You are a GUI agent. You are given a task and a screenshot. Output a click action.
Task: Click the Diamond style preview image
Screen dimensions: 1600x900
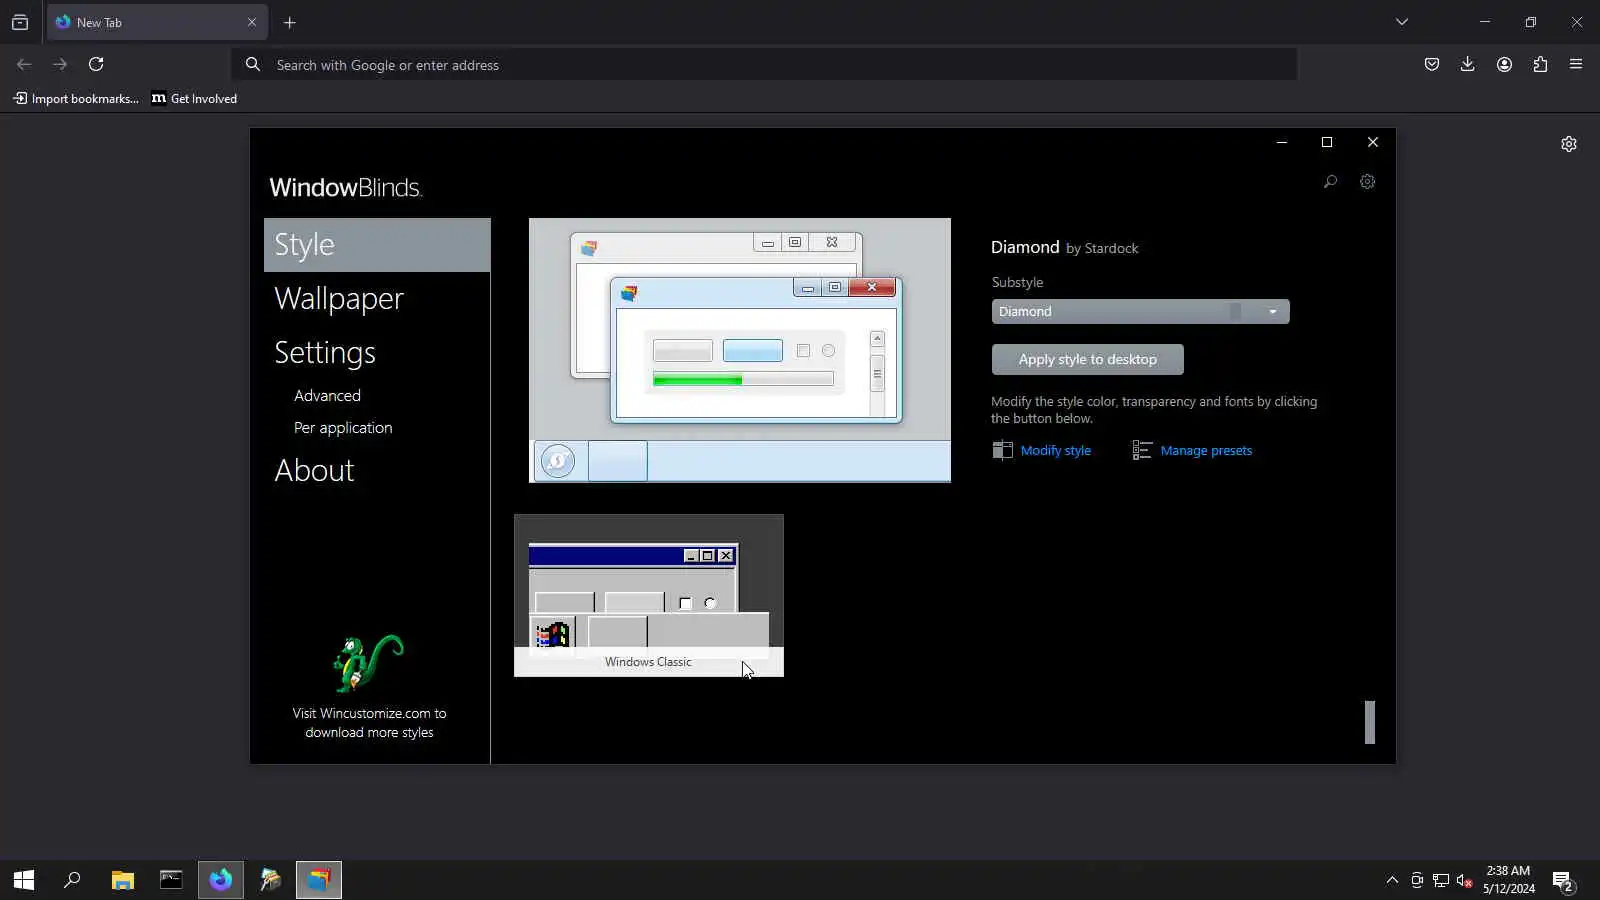[740, 350]
